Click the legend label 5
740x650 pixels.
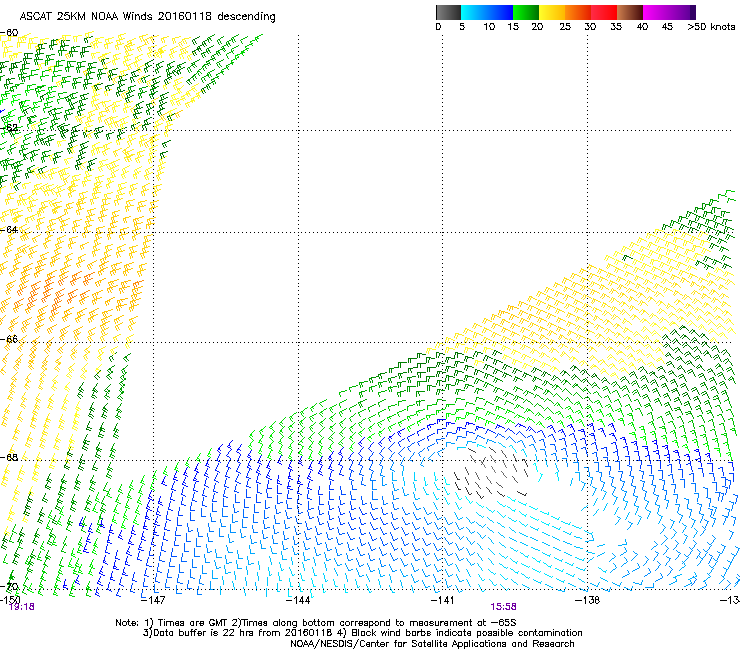[x=462, y=27]
